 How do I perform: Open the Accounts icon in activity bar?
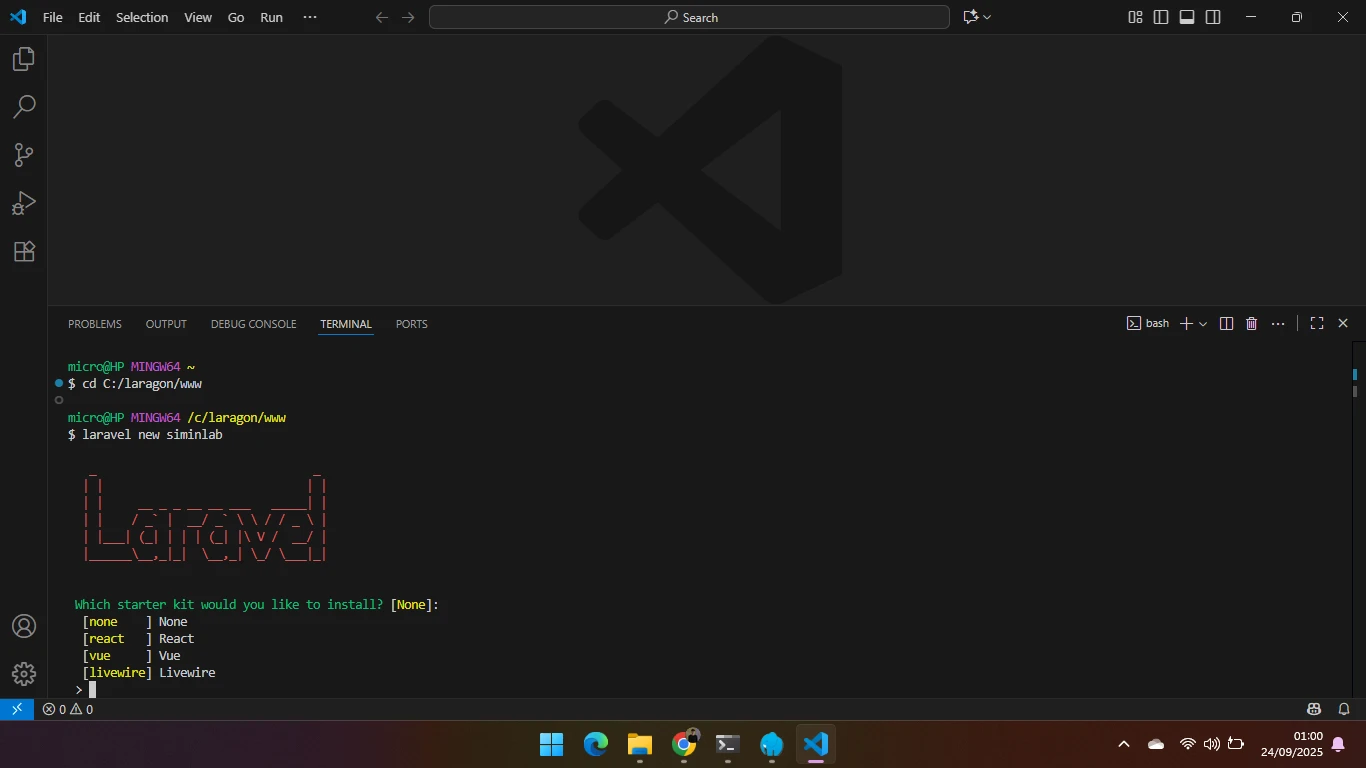click(x=24, y=626)
